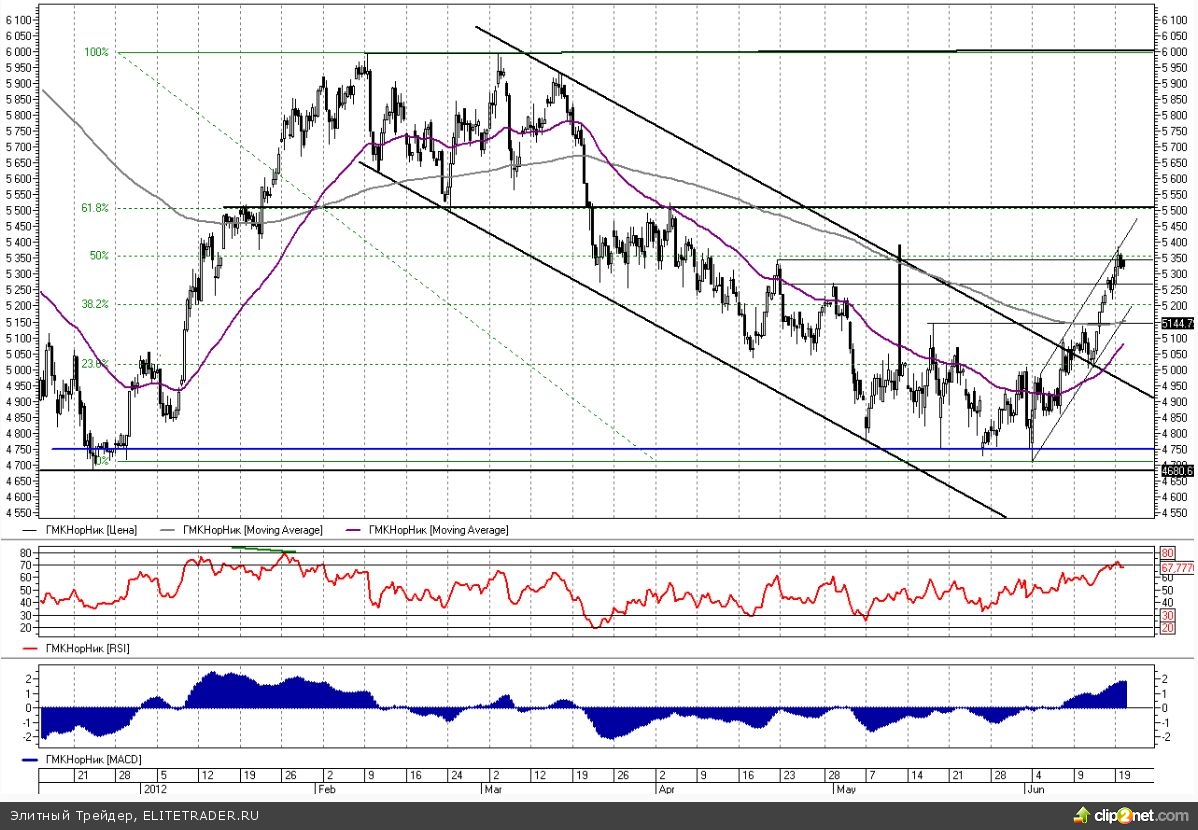Screen dimensions: 1198x830
Task: Click the 5144.7 price marker on right axis
Action: click(x=1175, y=323)
